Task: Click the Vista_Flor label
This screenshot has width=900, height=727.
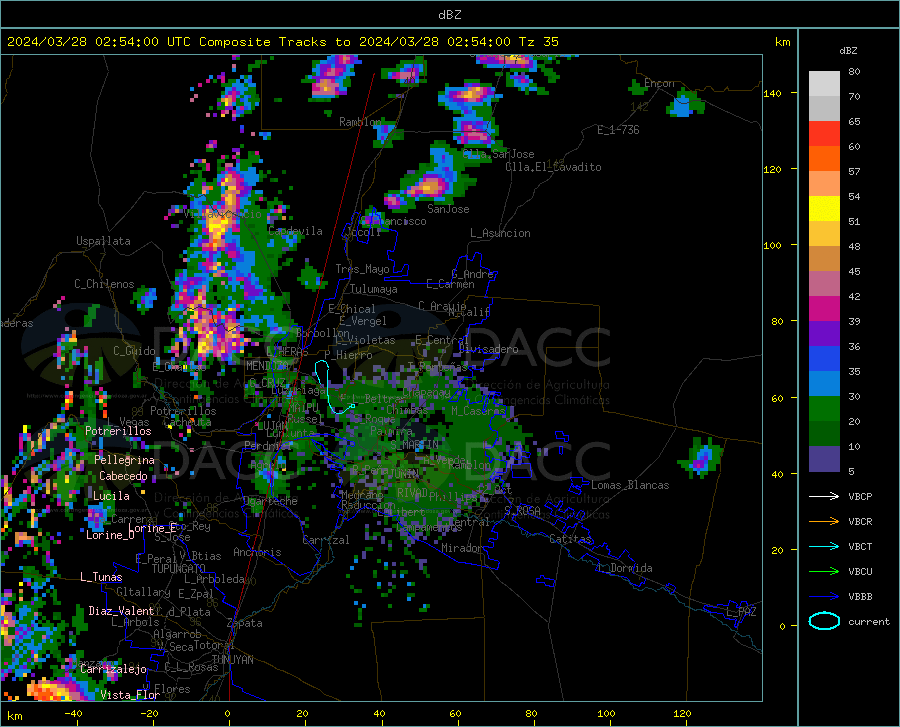Action: coord(130,695)
